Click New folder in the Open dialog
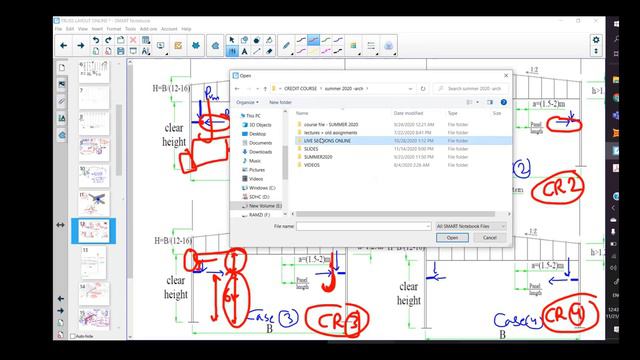640x360 pixels. tap(280, 102)
